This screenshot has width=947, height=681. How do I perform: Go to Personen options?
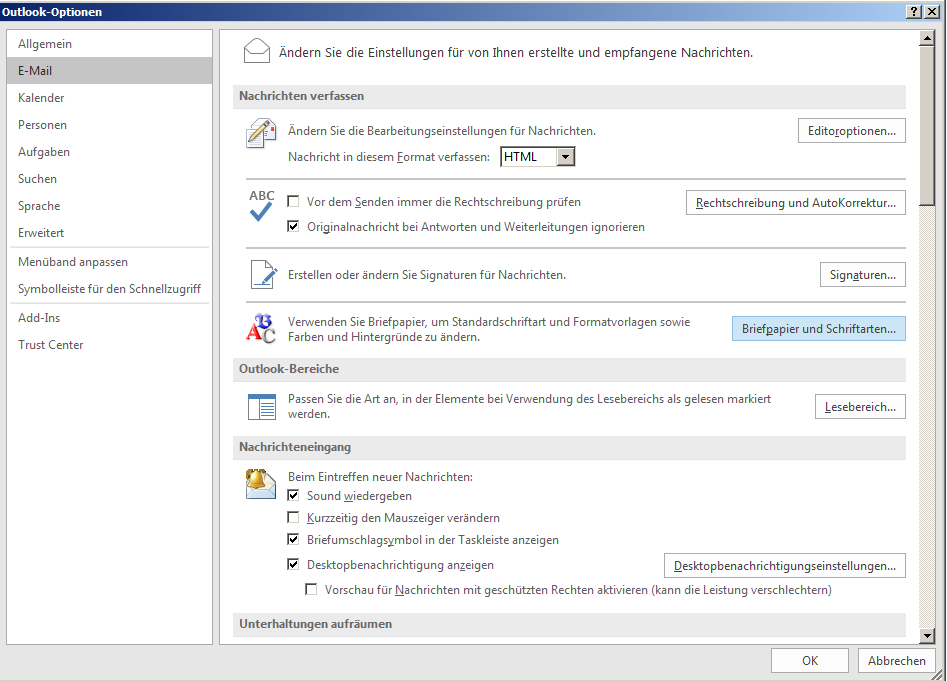coord(110,125)
